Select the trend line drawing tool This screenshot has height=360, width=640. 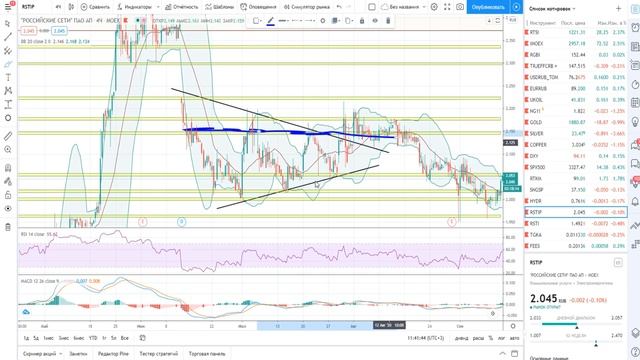click(x=8, y=37)
